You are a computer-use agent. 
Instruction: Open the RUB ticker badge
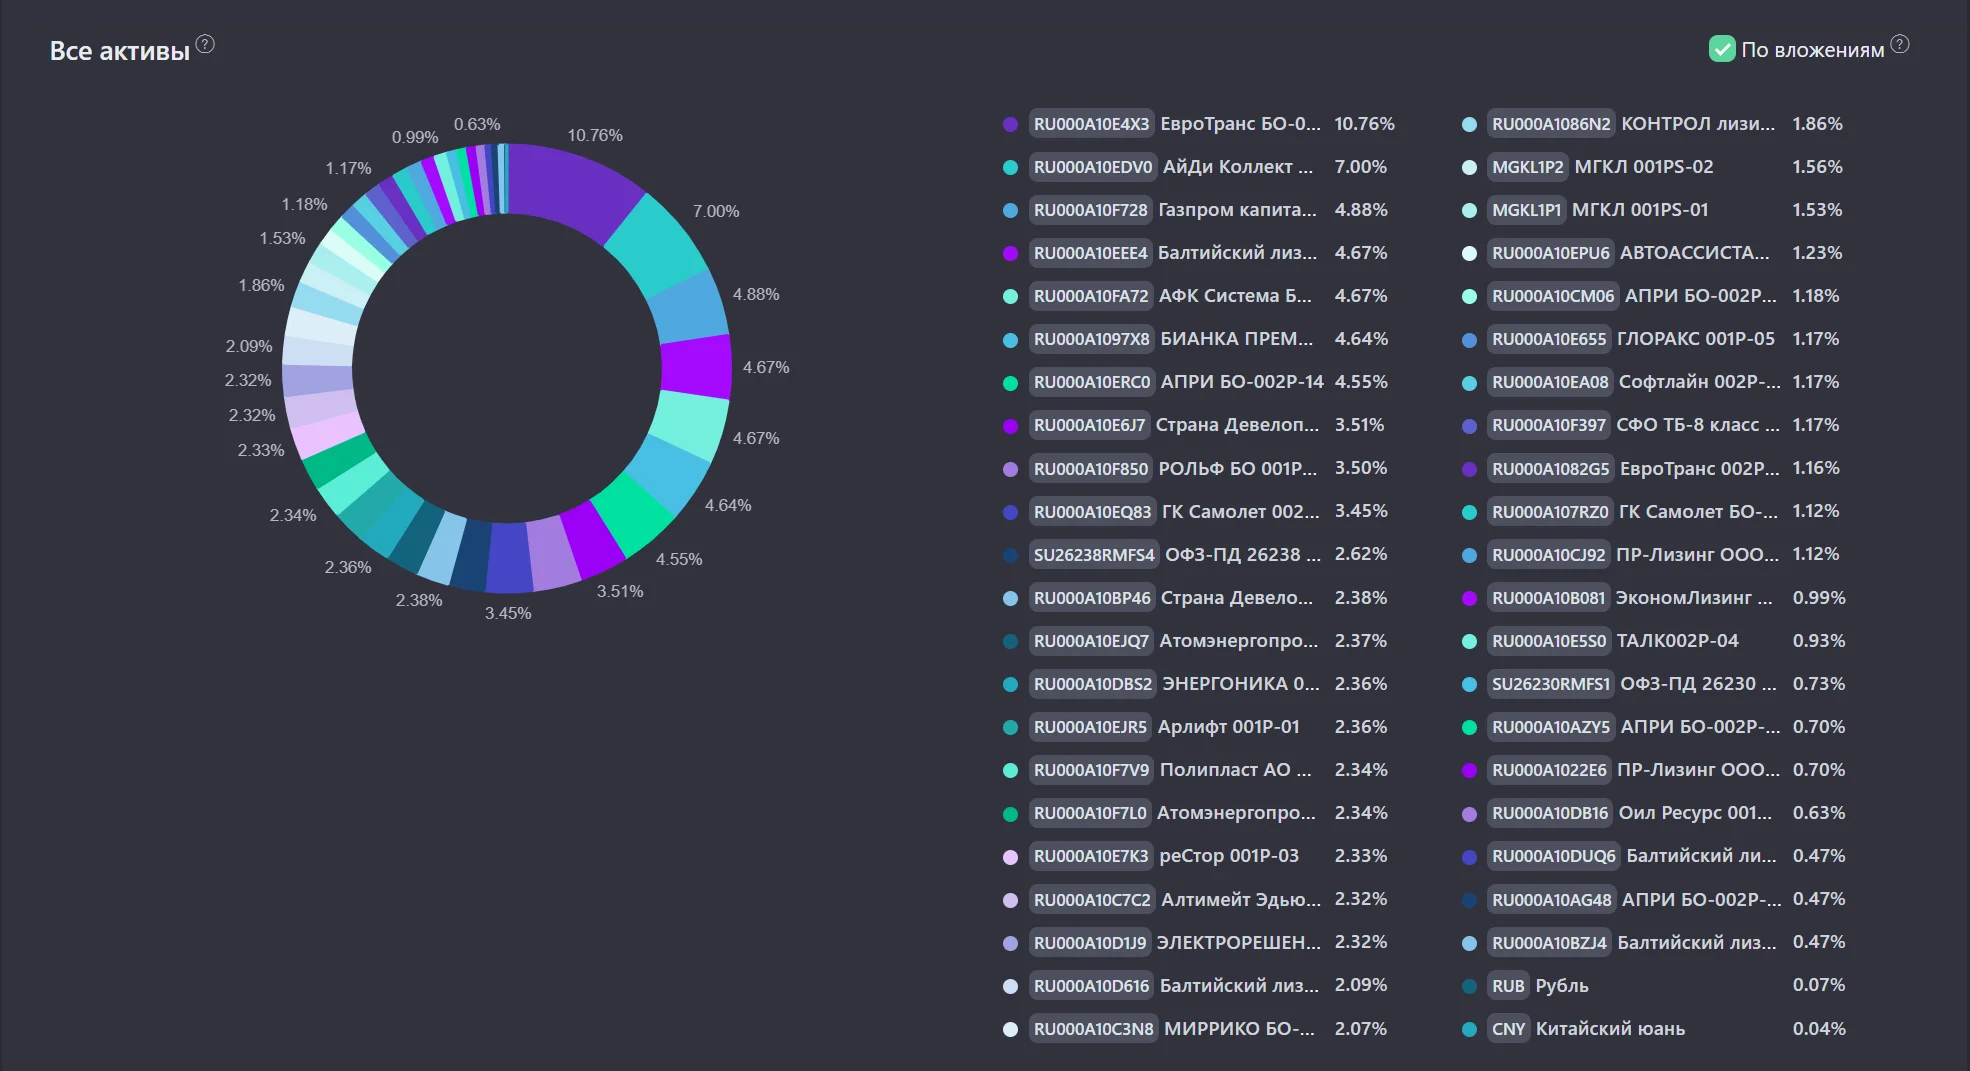click(1508, 986)
